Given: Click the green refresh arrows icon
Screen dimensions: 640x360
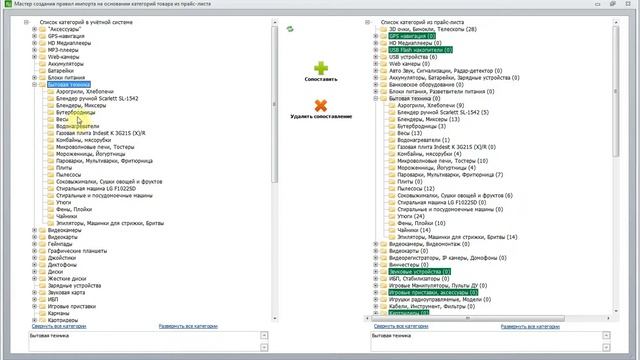Looking at the screenshot, I should point(290,29).
